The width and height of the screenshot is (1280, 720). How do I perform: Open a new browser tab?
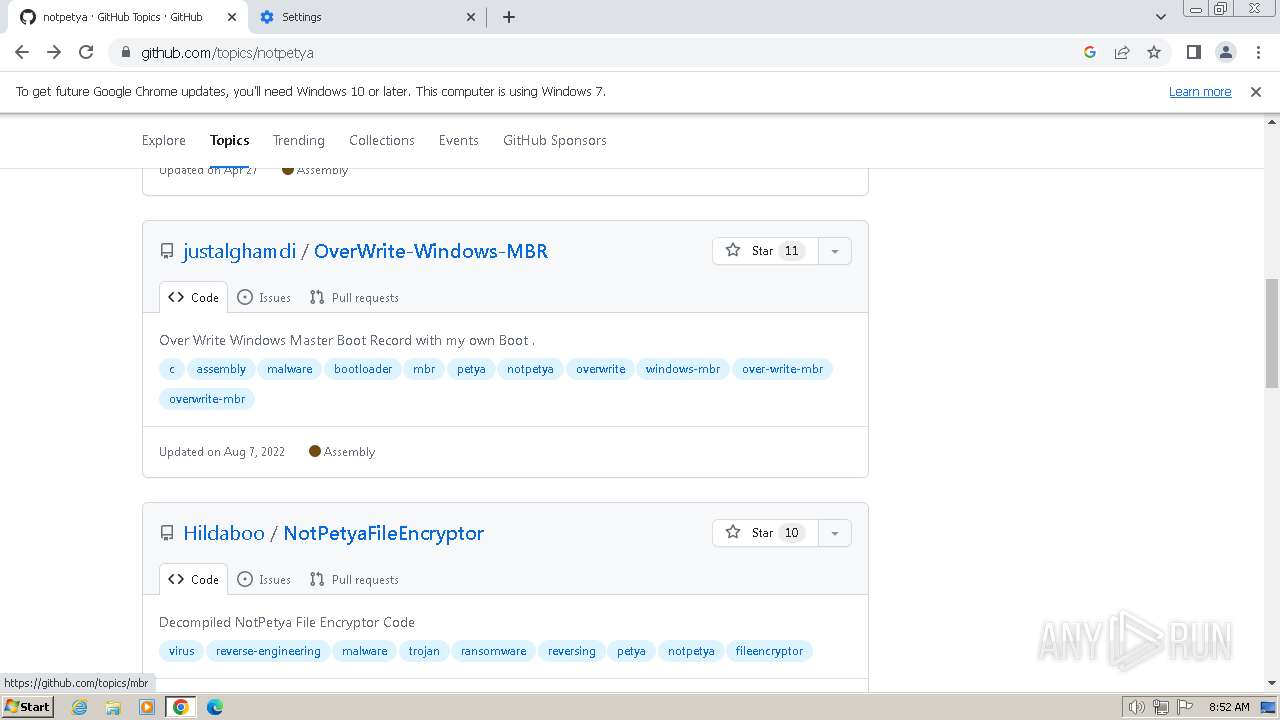coord(508,17)
